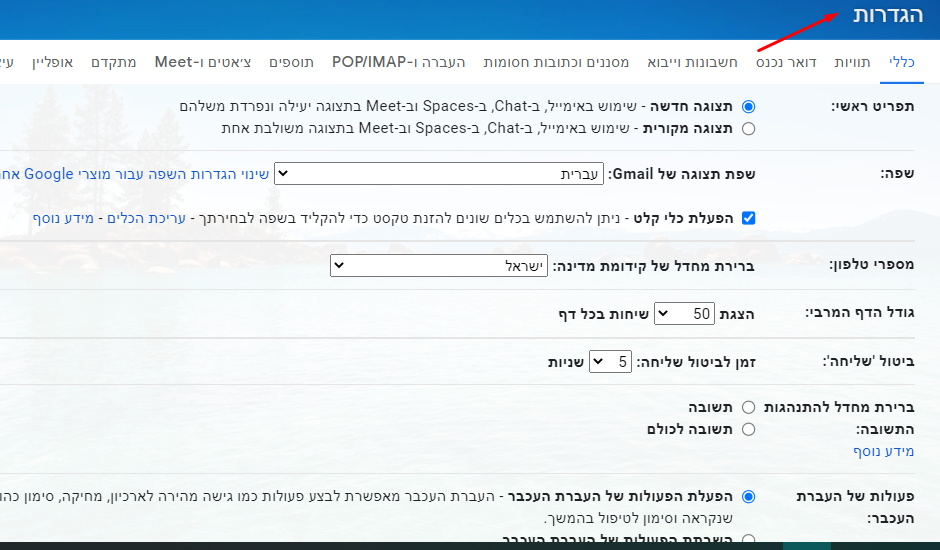Choose the תצוגה מקורית radio option
The height and width of the screenshot is (550, 940).
tap(748, 128)
